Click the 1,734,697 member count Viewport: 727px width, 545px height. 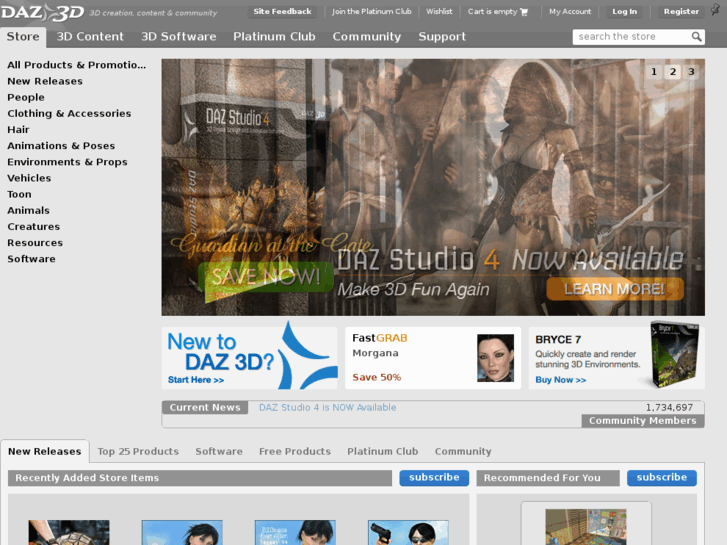pos(669,408)
